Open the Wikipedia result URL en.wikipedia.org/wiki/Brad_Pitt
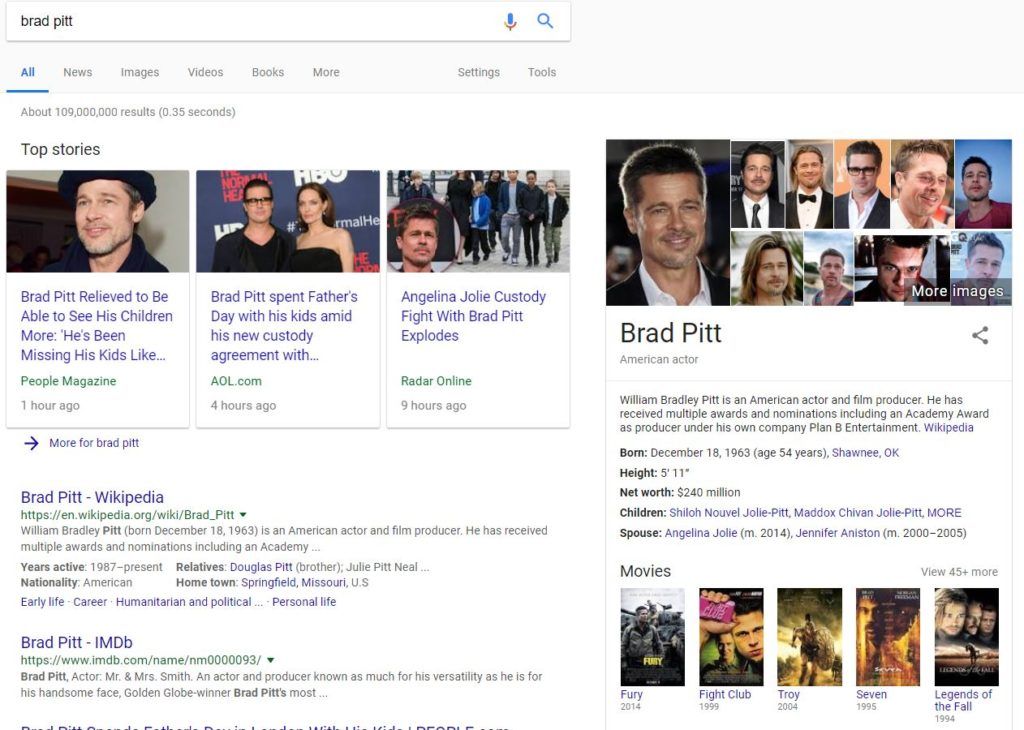The width and height of the screenshot is (1024, 730). [127, 515]
